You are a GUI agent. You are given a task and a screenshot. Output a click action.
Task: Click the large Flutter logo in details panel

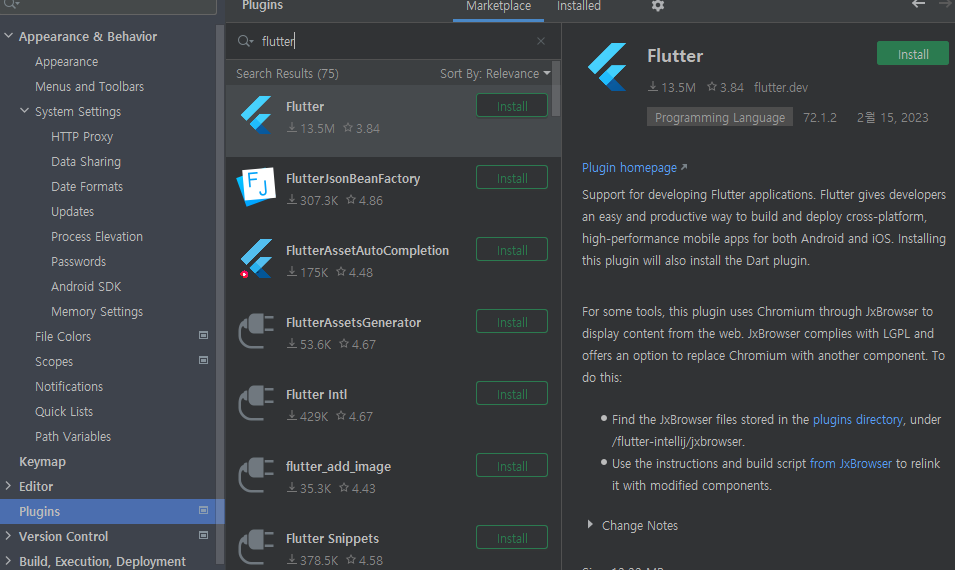pos(607,67)
